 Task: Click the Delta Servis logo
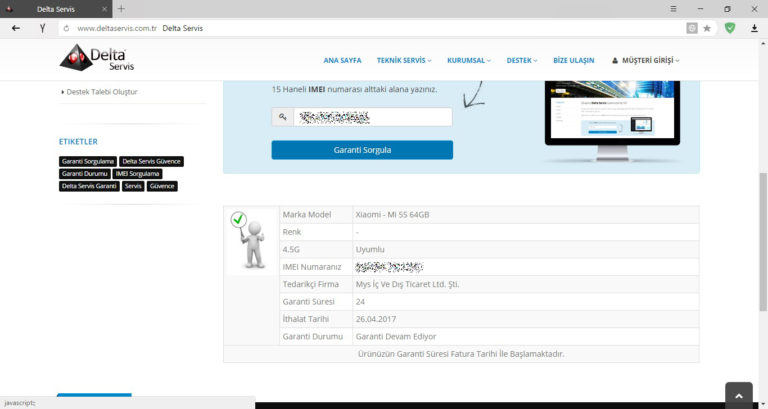click(97, 58)
